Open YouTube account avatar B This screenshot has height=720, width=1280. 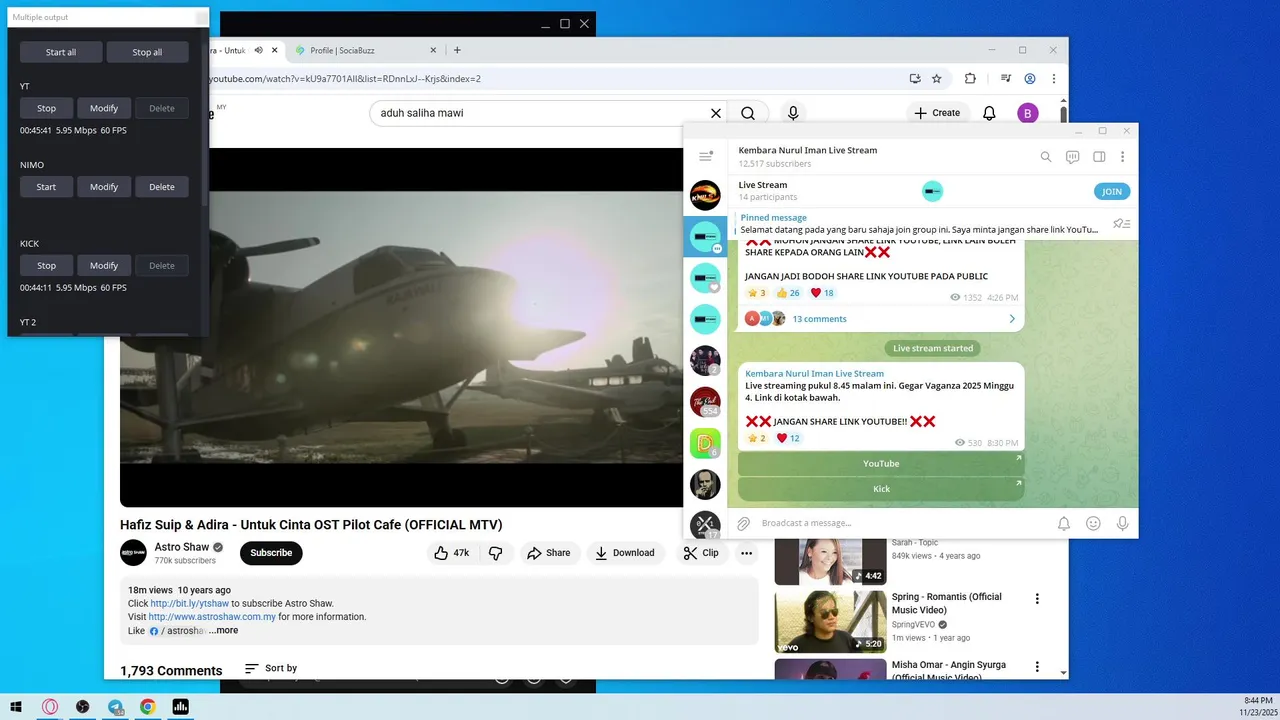pos(1028,113)
